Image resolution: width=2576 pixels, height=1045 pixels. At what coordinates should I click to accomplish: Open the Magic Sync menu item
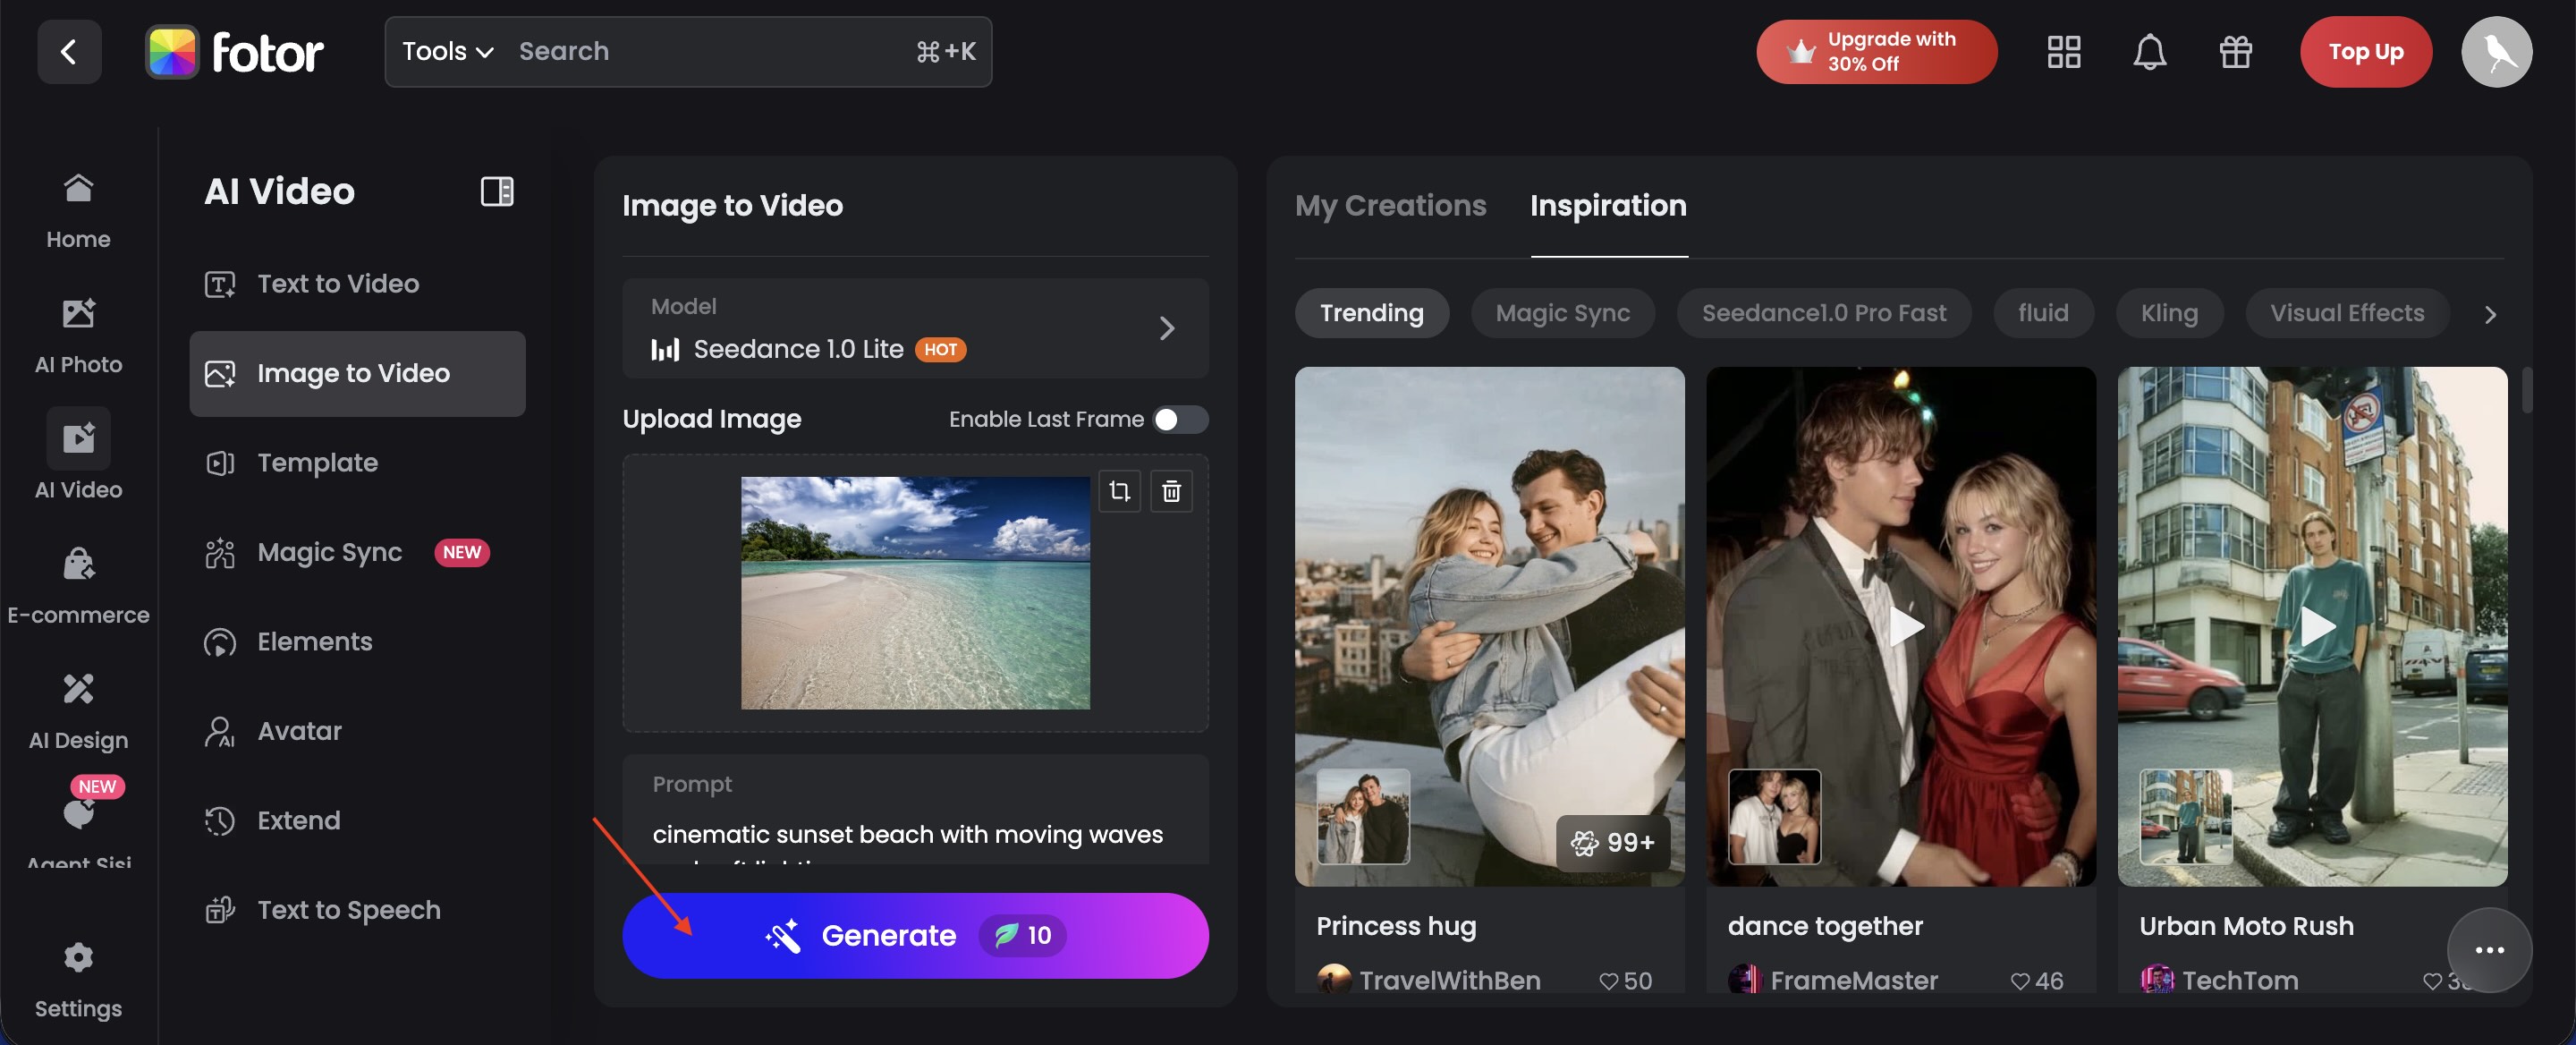point(328,551)
